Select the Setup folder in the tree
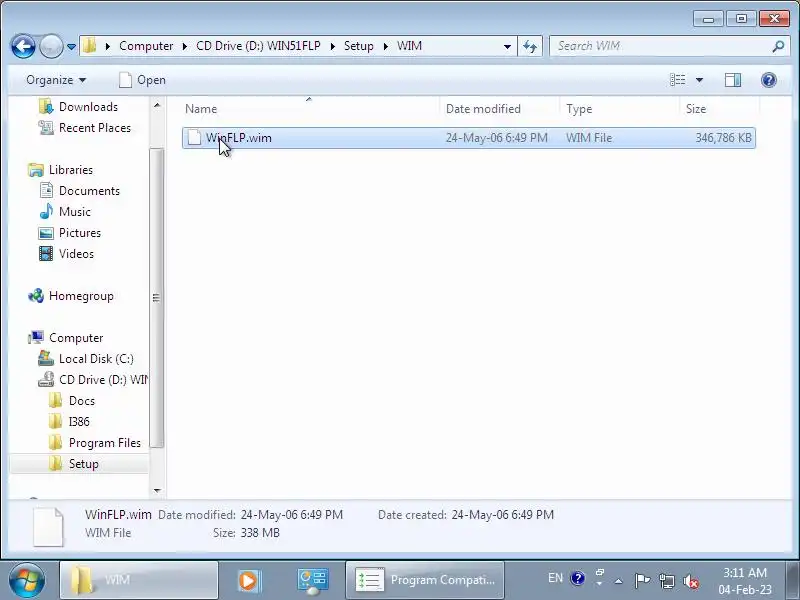This screenshot has height=600, width=800. click(79, 464)
